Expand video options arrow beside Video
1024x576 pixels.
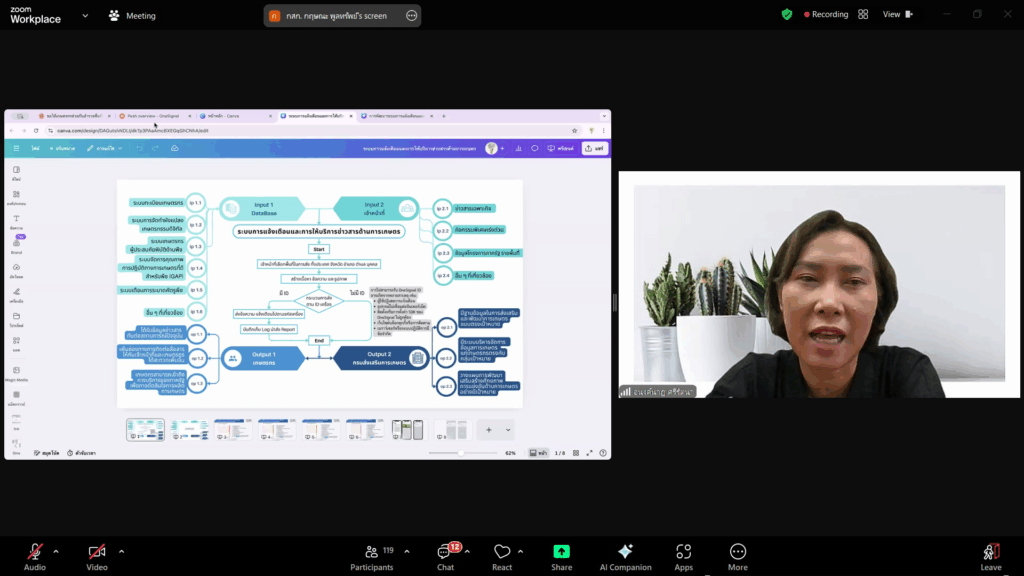121,551
